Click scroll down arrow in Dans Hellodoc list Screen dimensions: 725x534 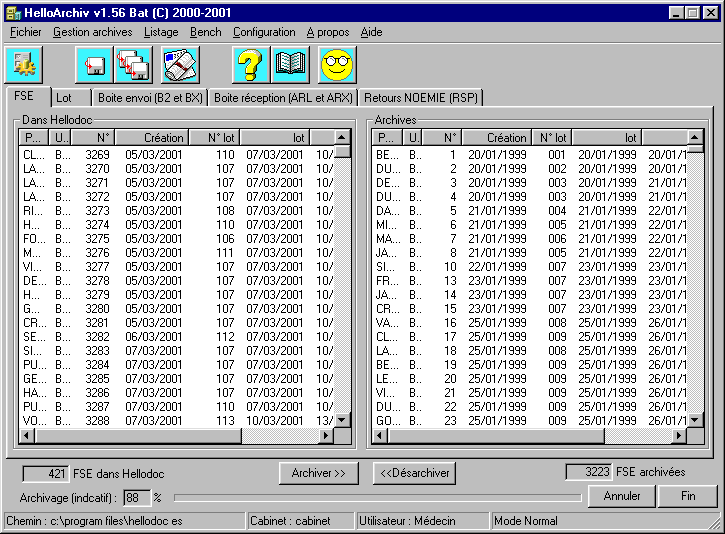pos(342,420)
